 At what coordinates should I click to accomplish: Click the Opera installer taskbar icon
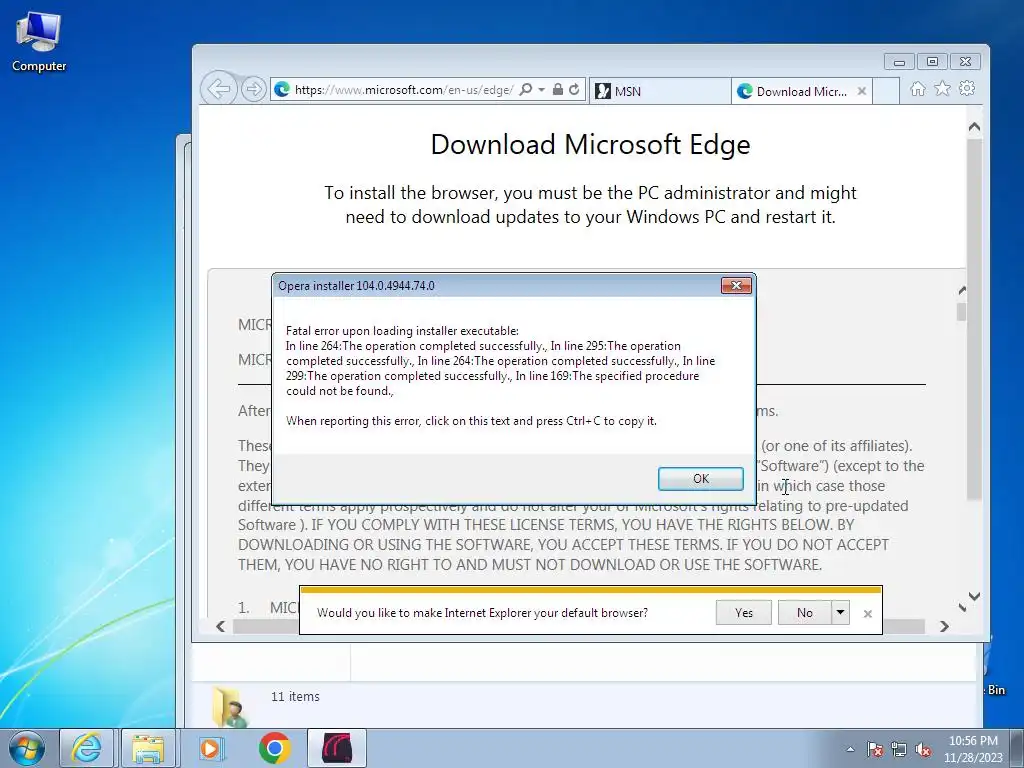tap(337, 748)
